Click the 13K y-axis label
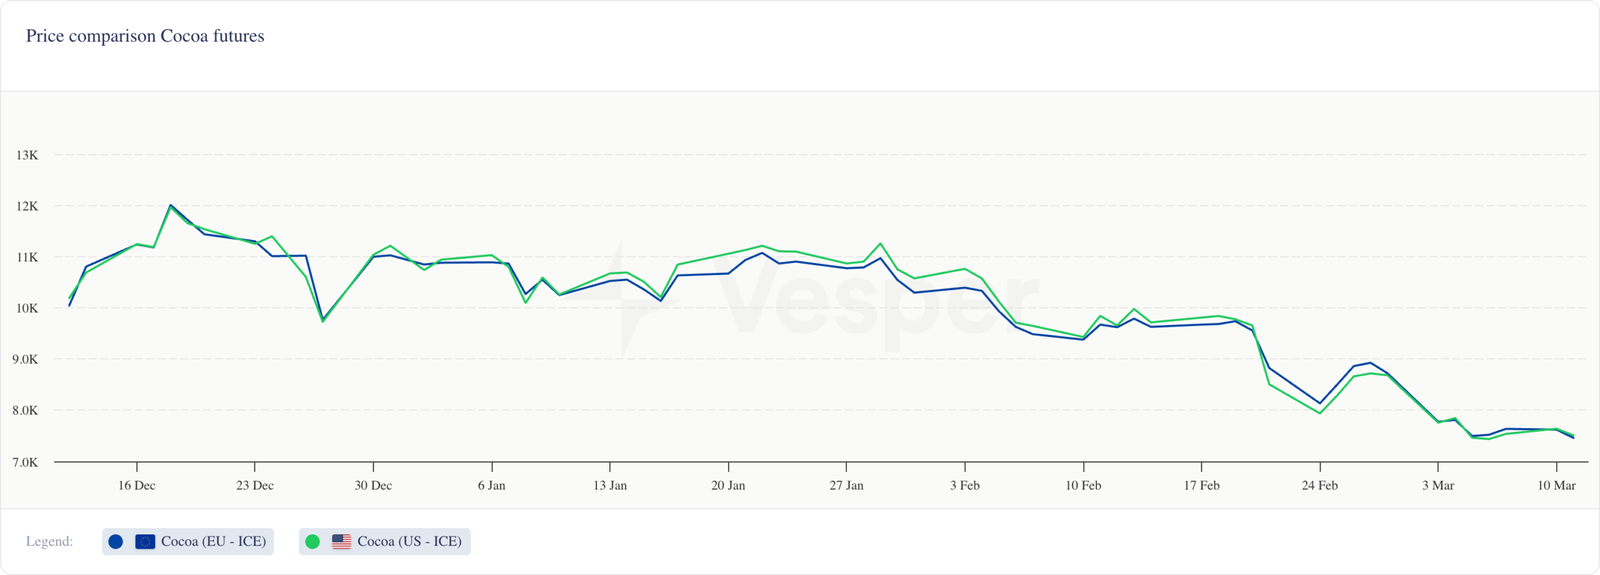This screenshot has height=575, width=1600. point(27,155)
